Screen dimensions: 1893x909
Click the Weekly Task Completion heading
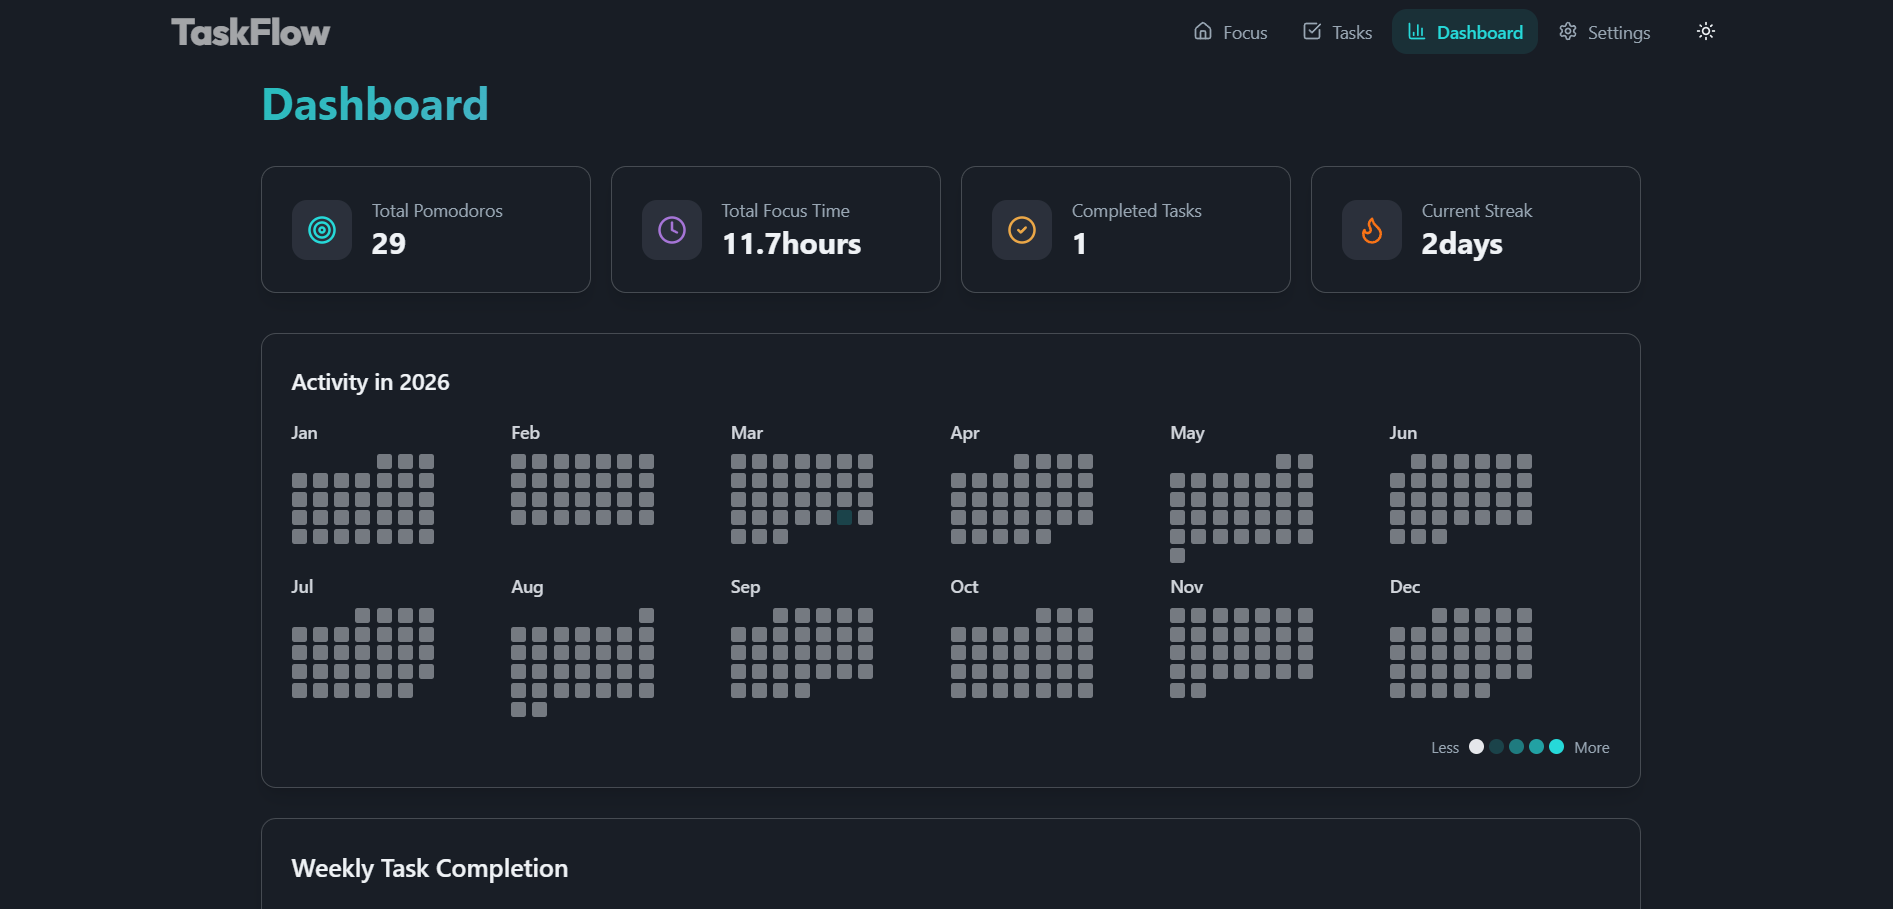point(429,868)
